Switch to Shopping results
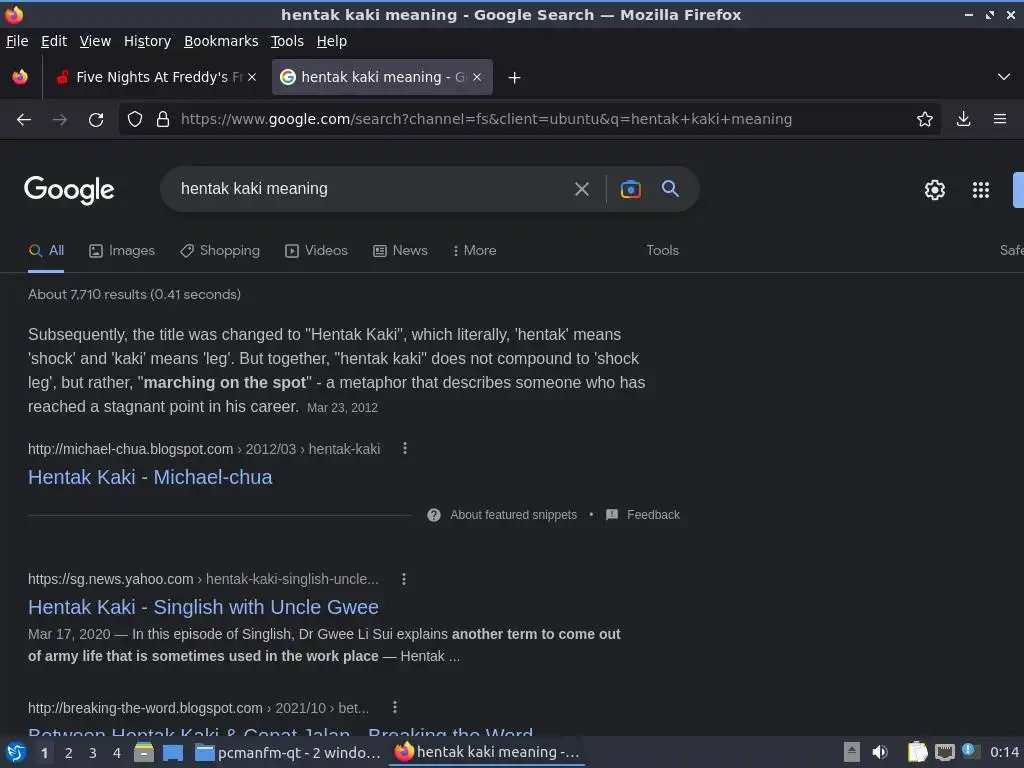This screenshot has height=768, width=1024. [220, 251]
